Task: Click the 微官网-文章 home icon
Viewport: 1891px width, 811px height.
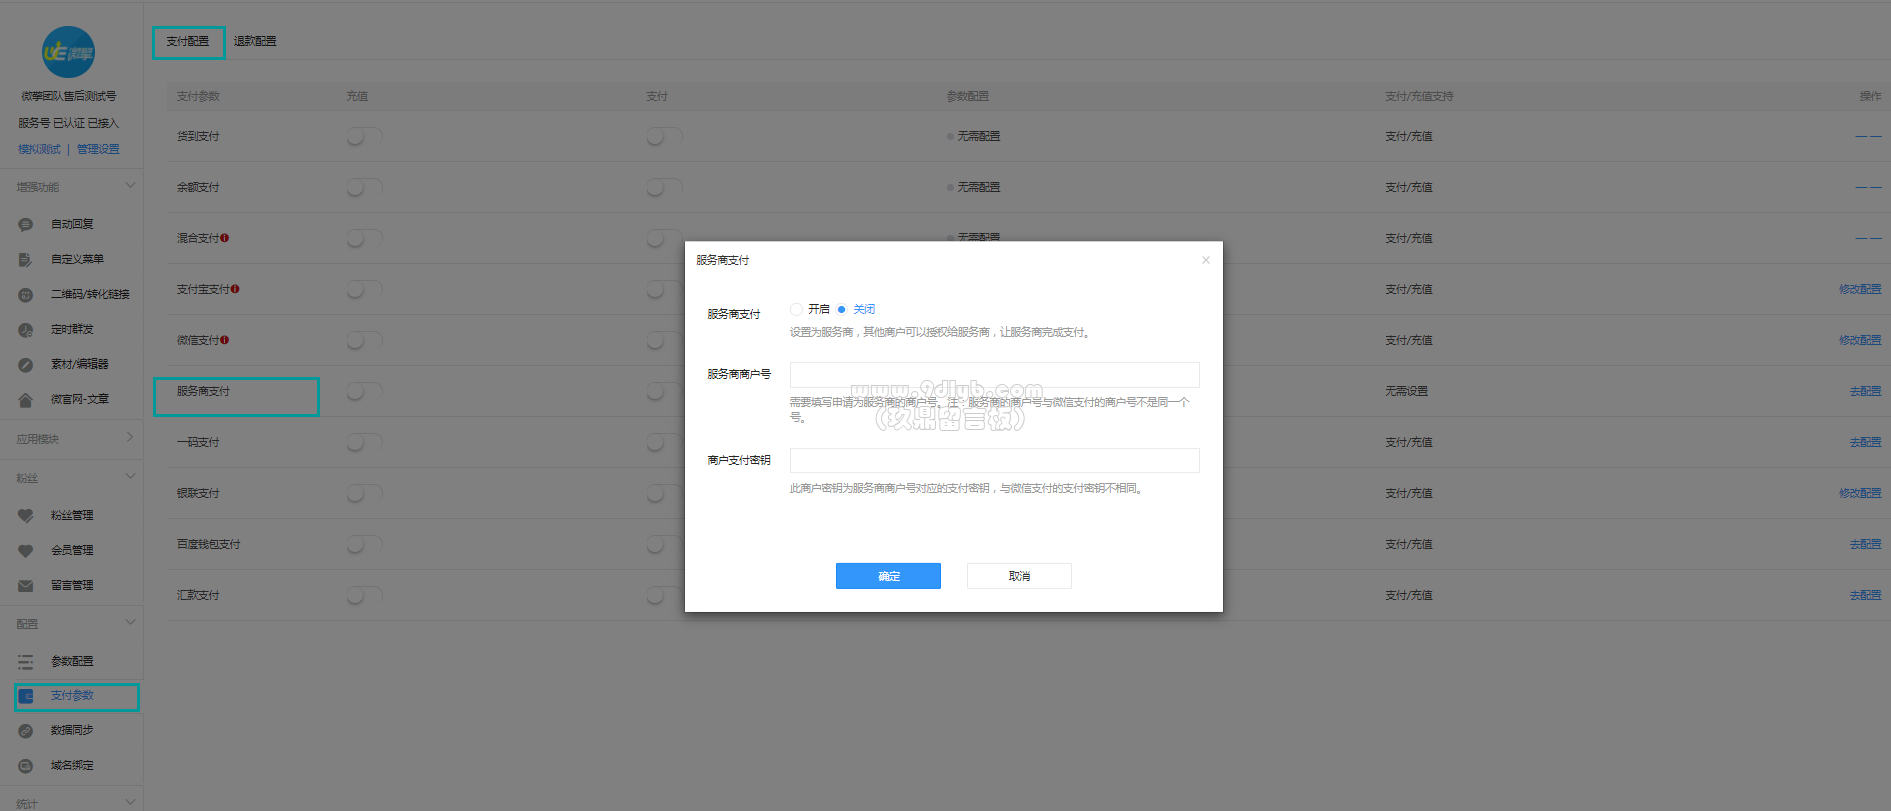Action: pyautogui.click(x=26, y=400)
